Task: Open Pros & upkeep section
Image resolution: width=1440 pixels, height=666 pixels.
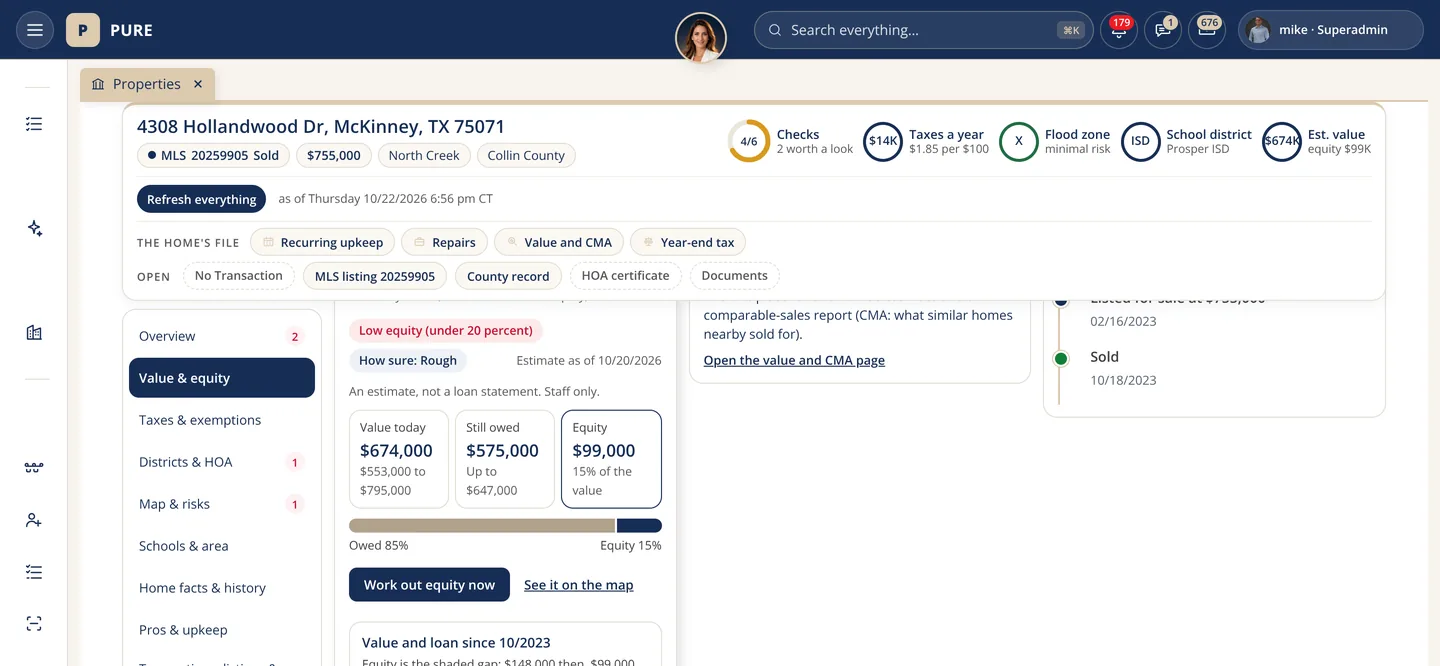Action: pyautogui.click(x=222, y=630)
